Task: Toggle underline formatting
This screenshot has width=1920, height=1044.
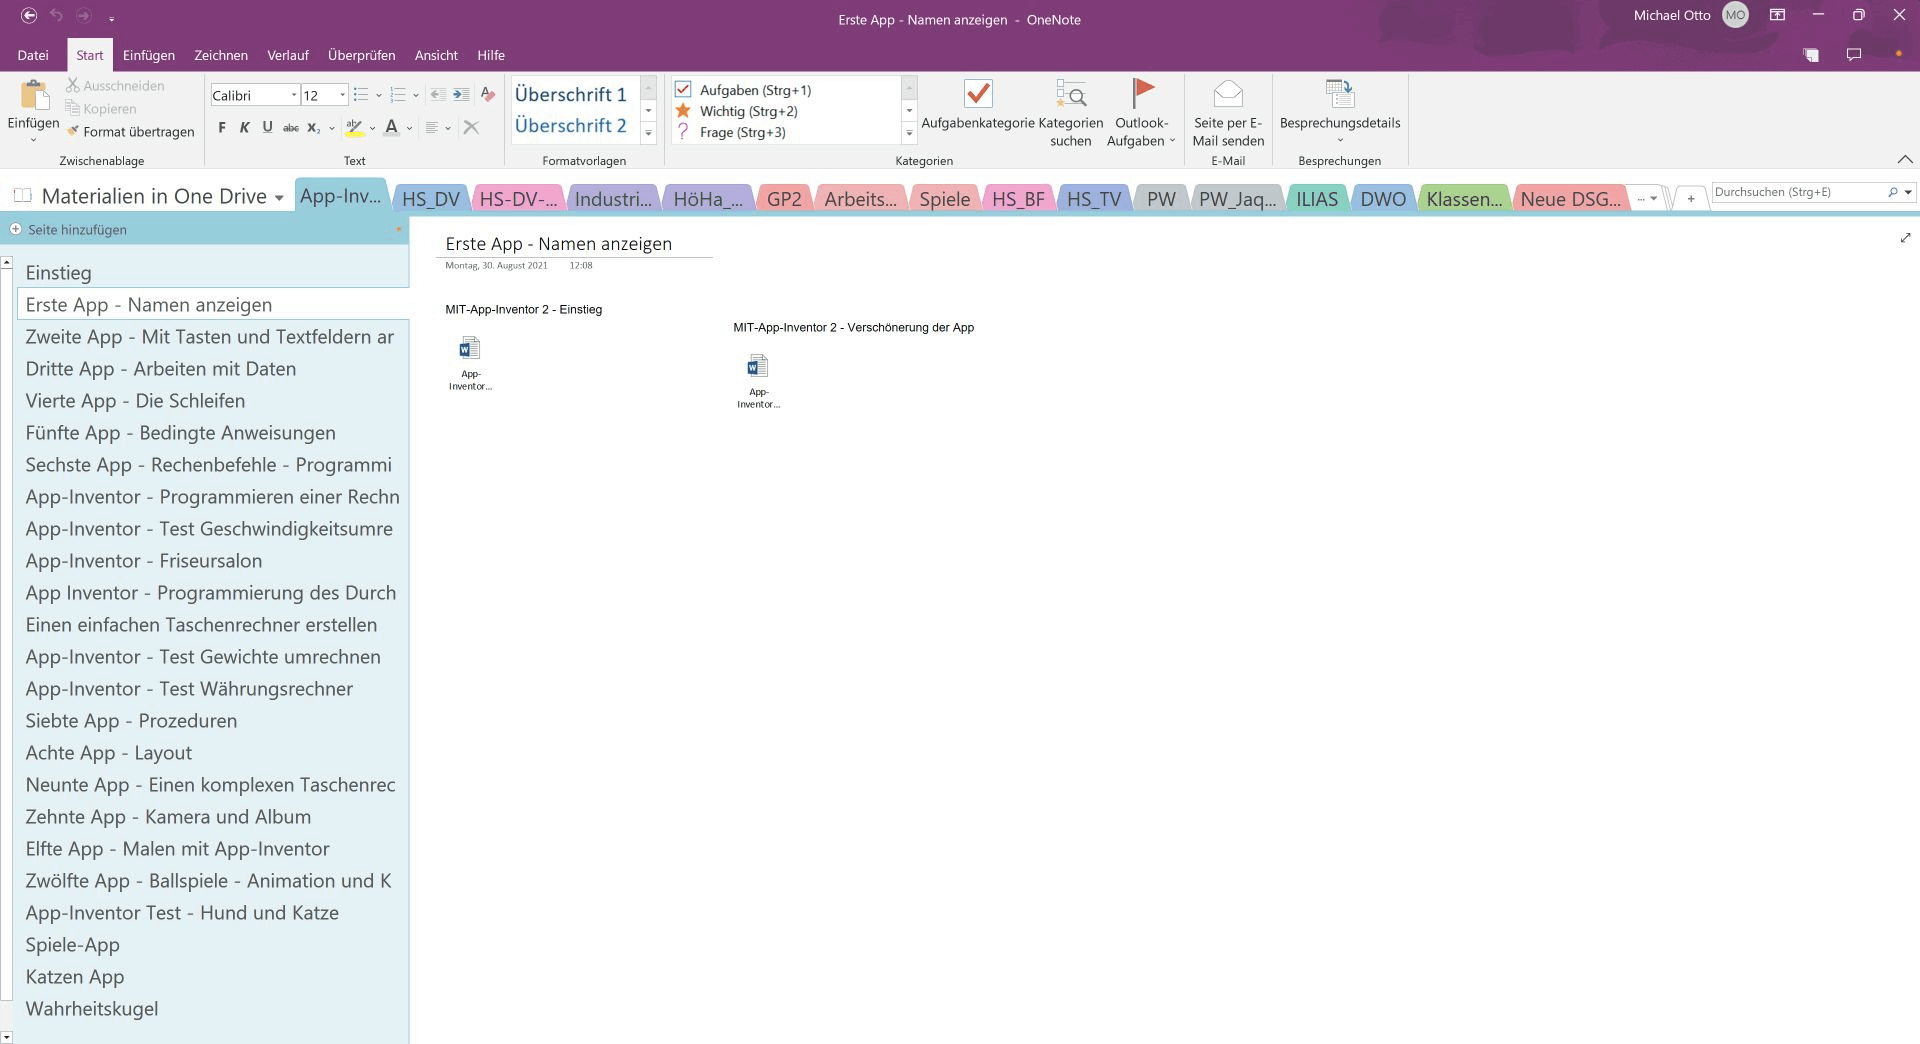Action: coord(266,127)
